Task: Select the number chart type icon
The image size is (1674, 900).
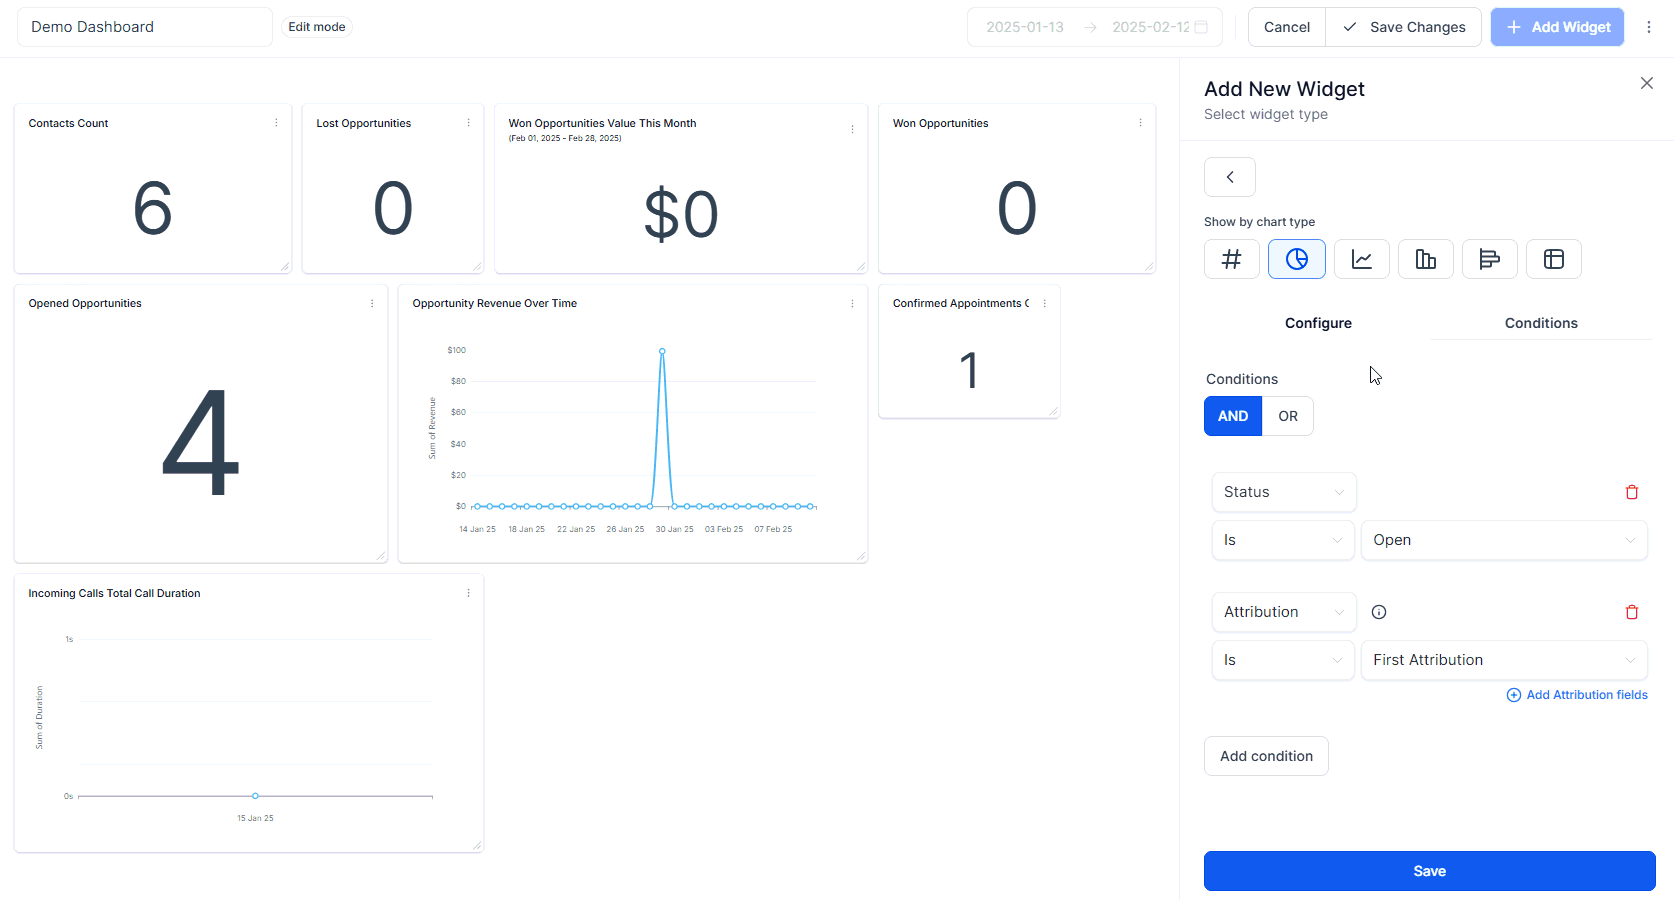Action: point(1232,259)
